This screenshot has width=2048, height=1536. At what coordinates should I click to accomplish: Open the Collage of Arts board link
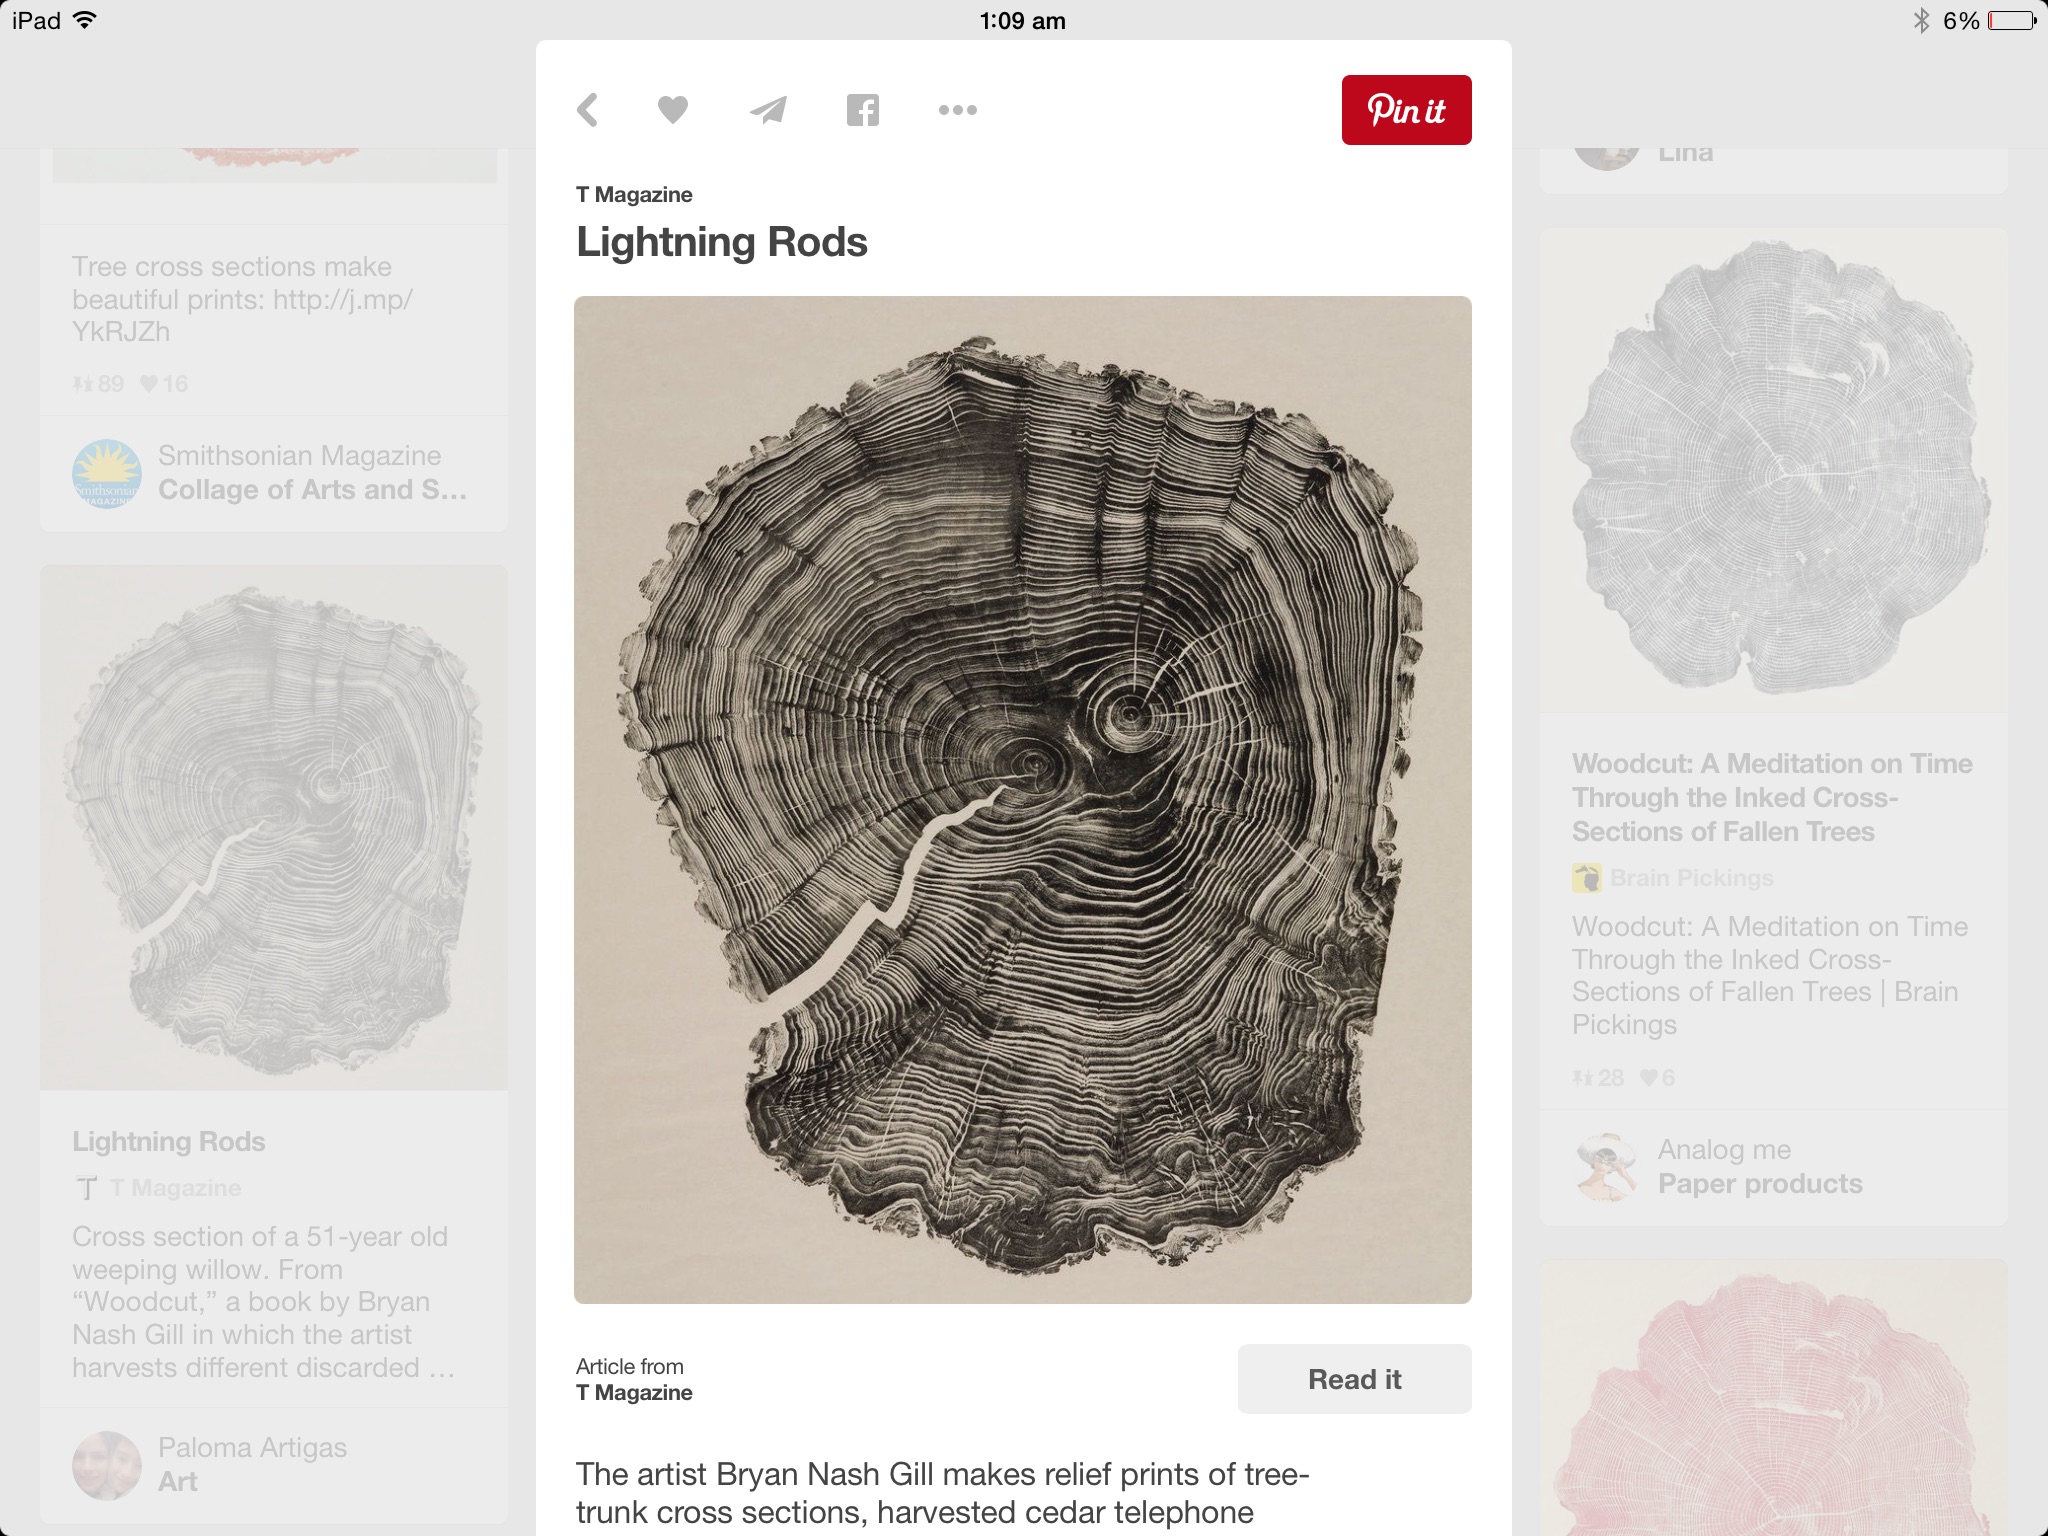(312, 490)
